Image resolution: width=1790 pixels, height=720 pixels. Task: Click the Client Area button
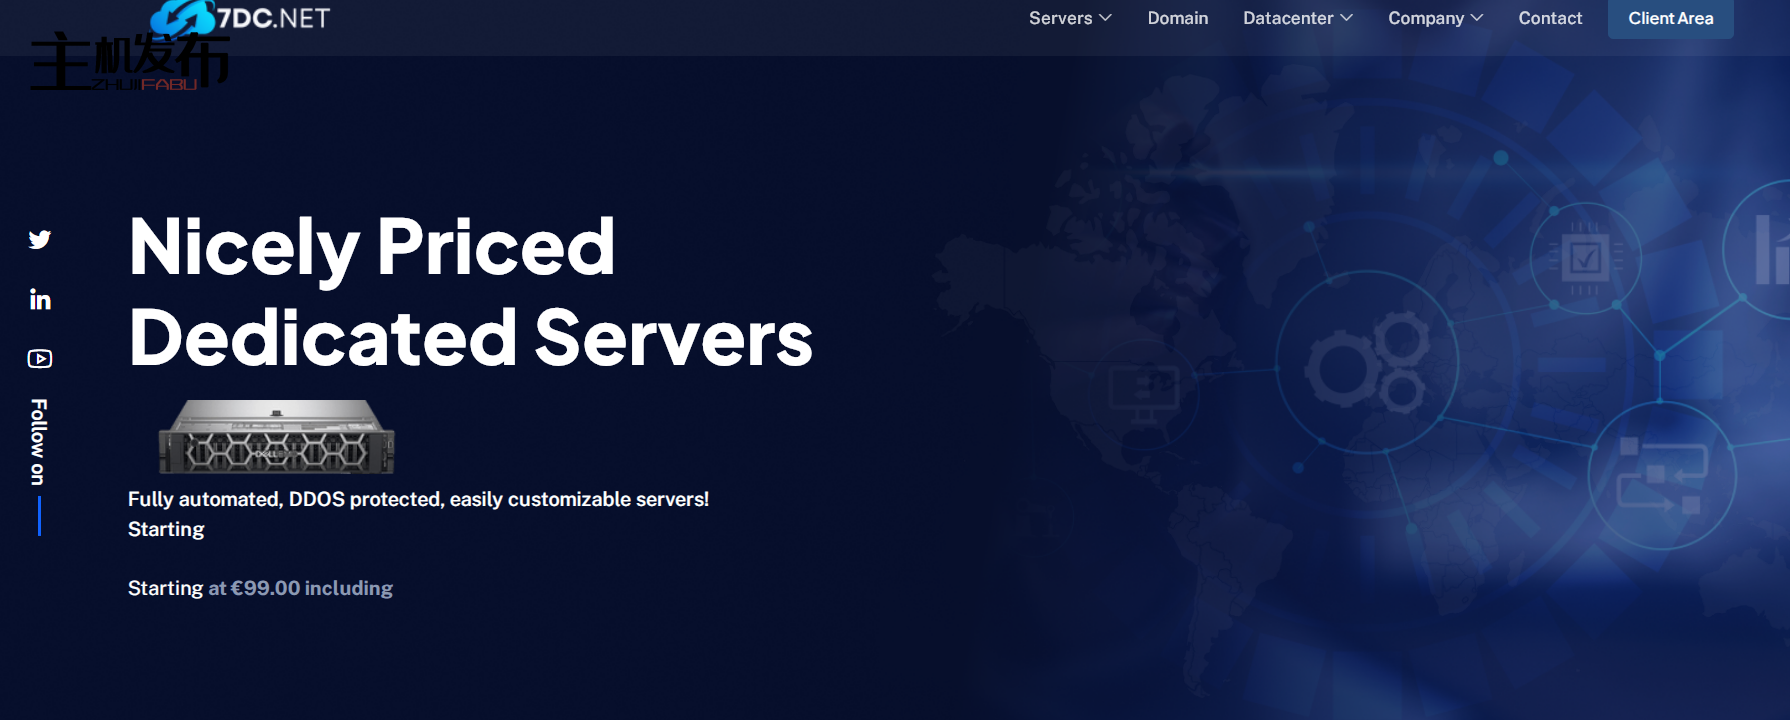pos(1670,18)
